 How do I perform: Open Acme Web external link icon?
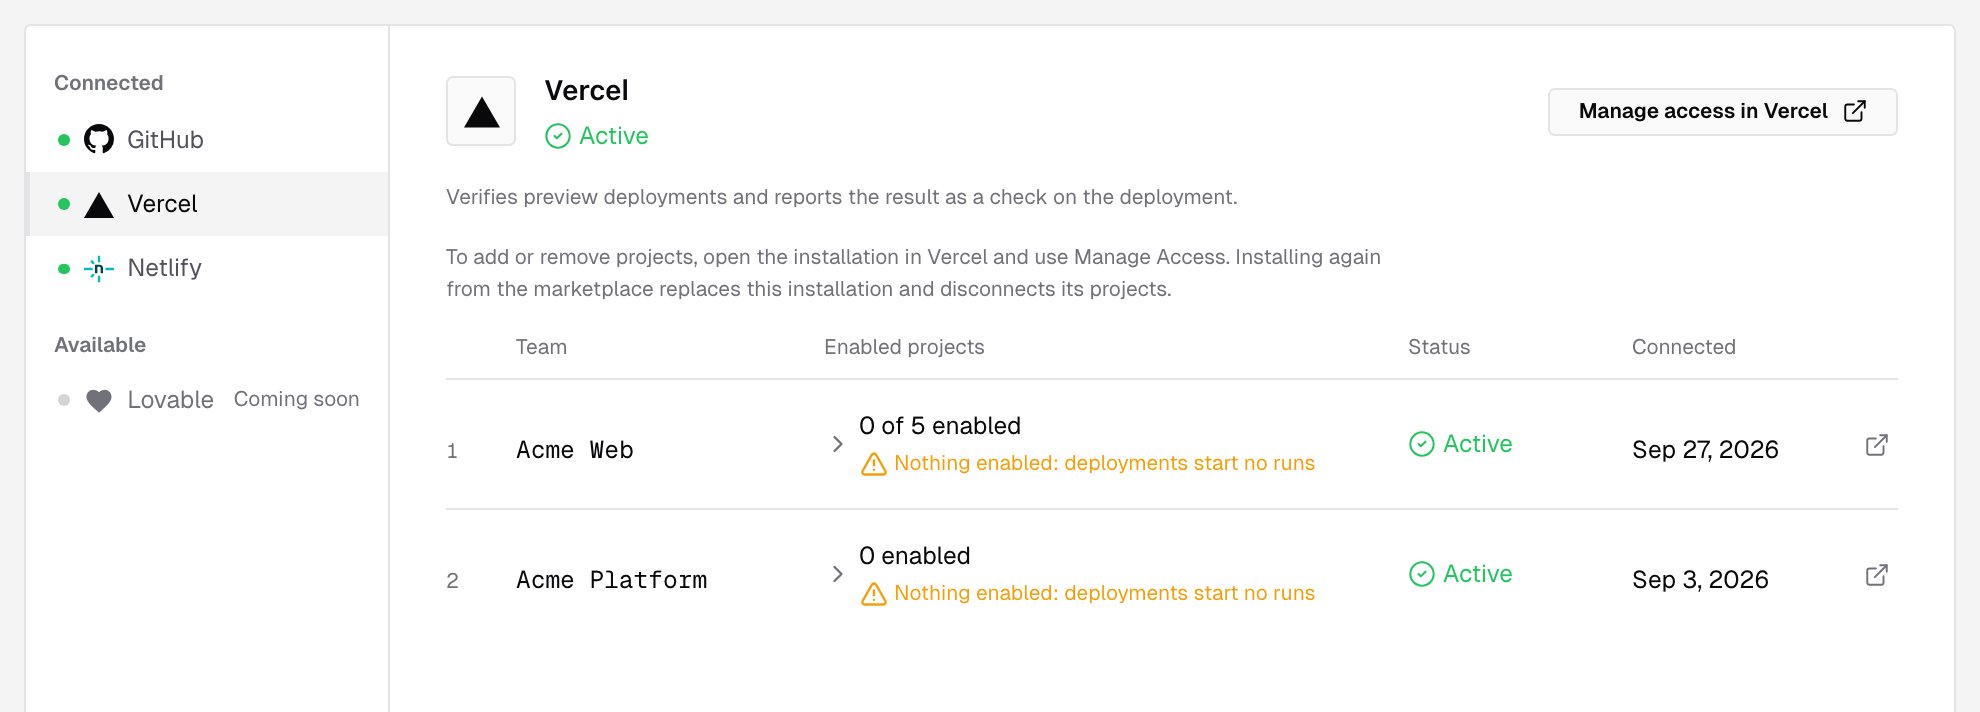[1877, 445]
